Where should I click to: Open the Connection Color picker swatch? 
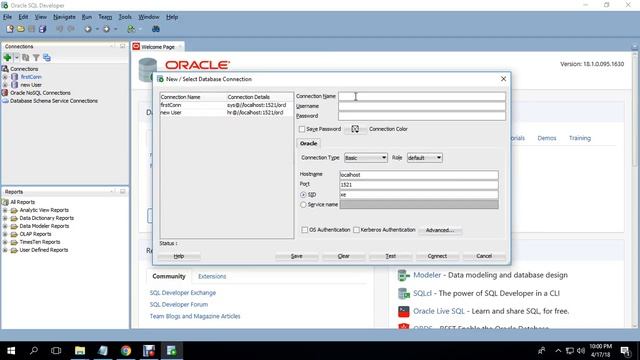click(x=355, y=129)
